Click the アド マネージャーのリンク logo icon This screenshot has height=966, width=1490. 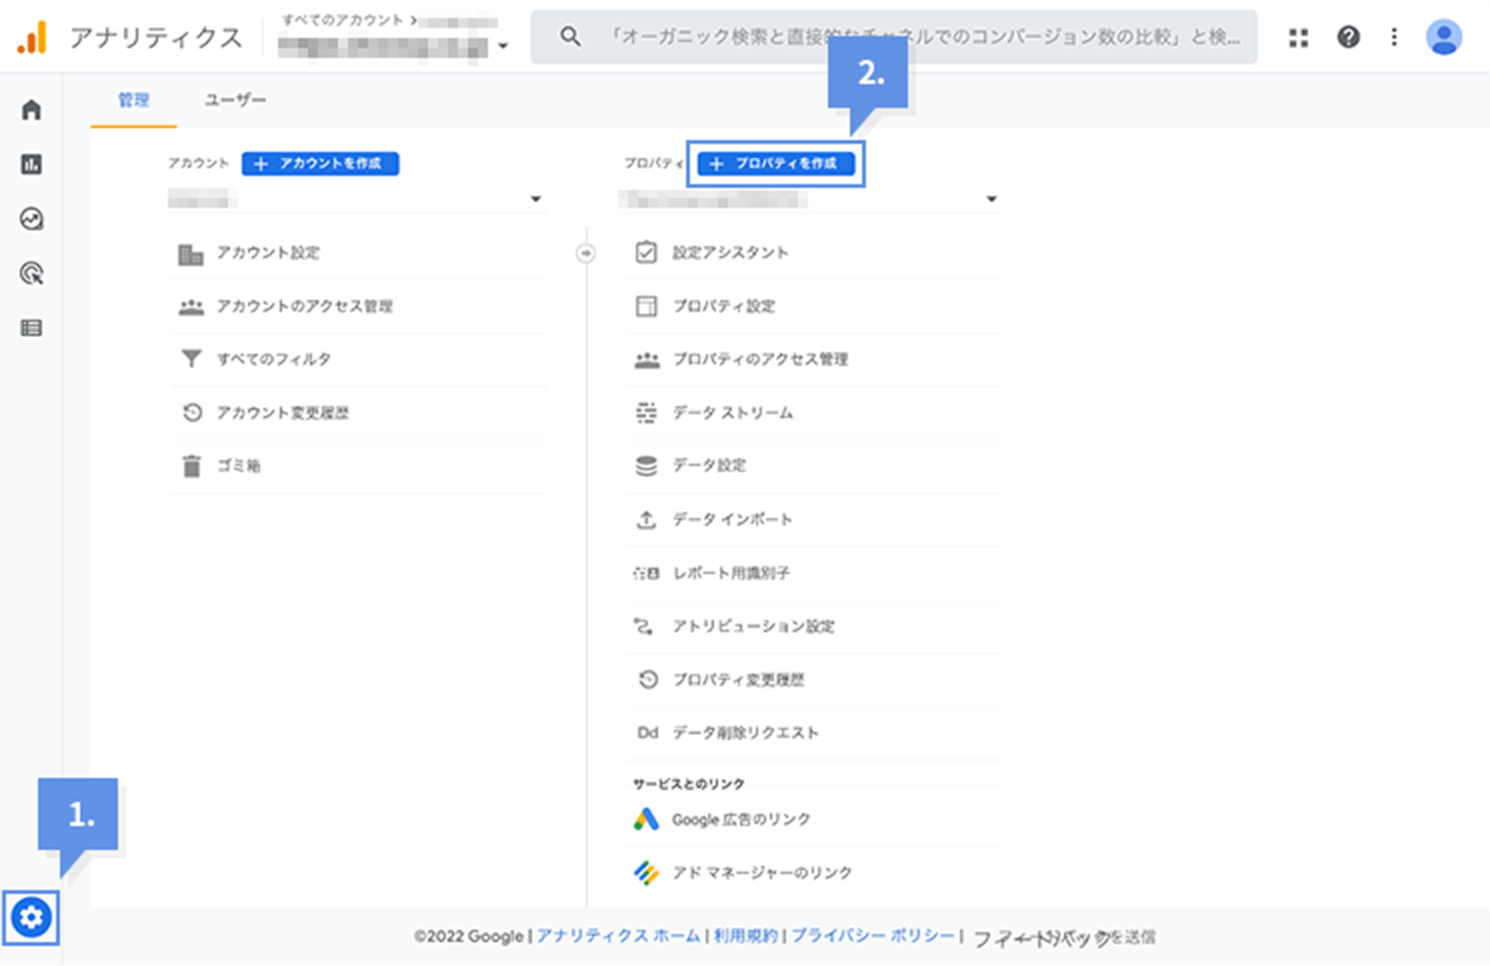pyautogui.click(x=646, y=873)
